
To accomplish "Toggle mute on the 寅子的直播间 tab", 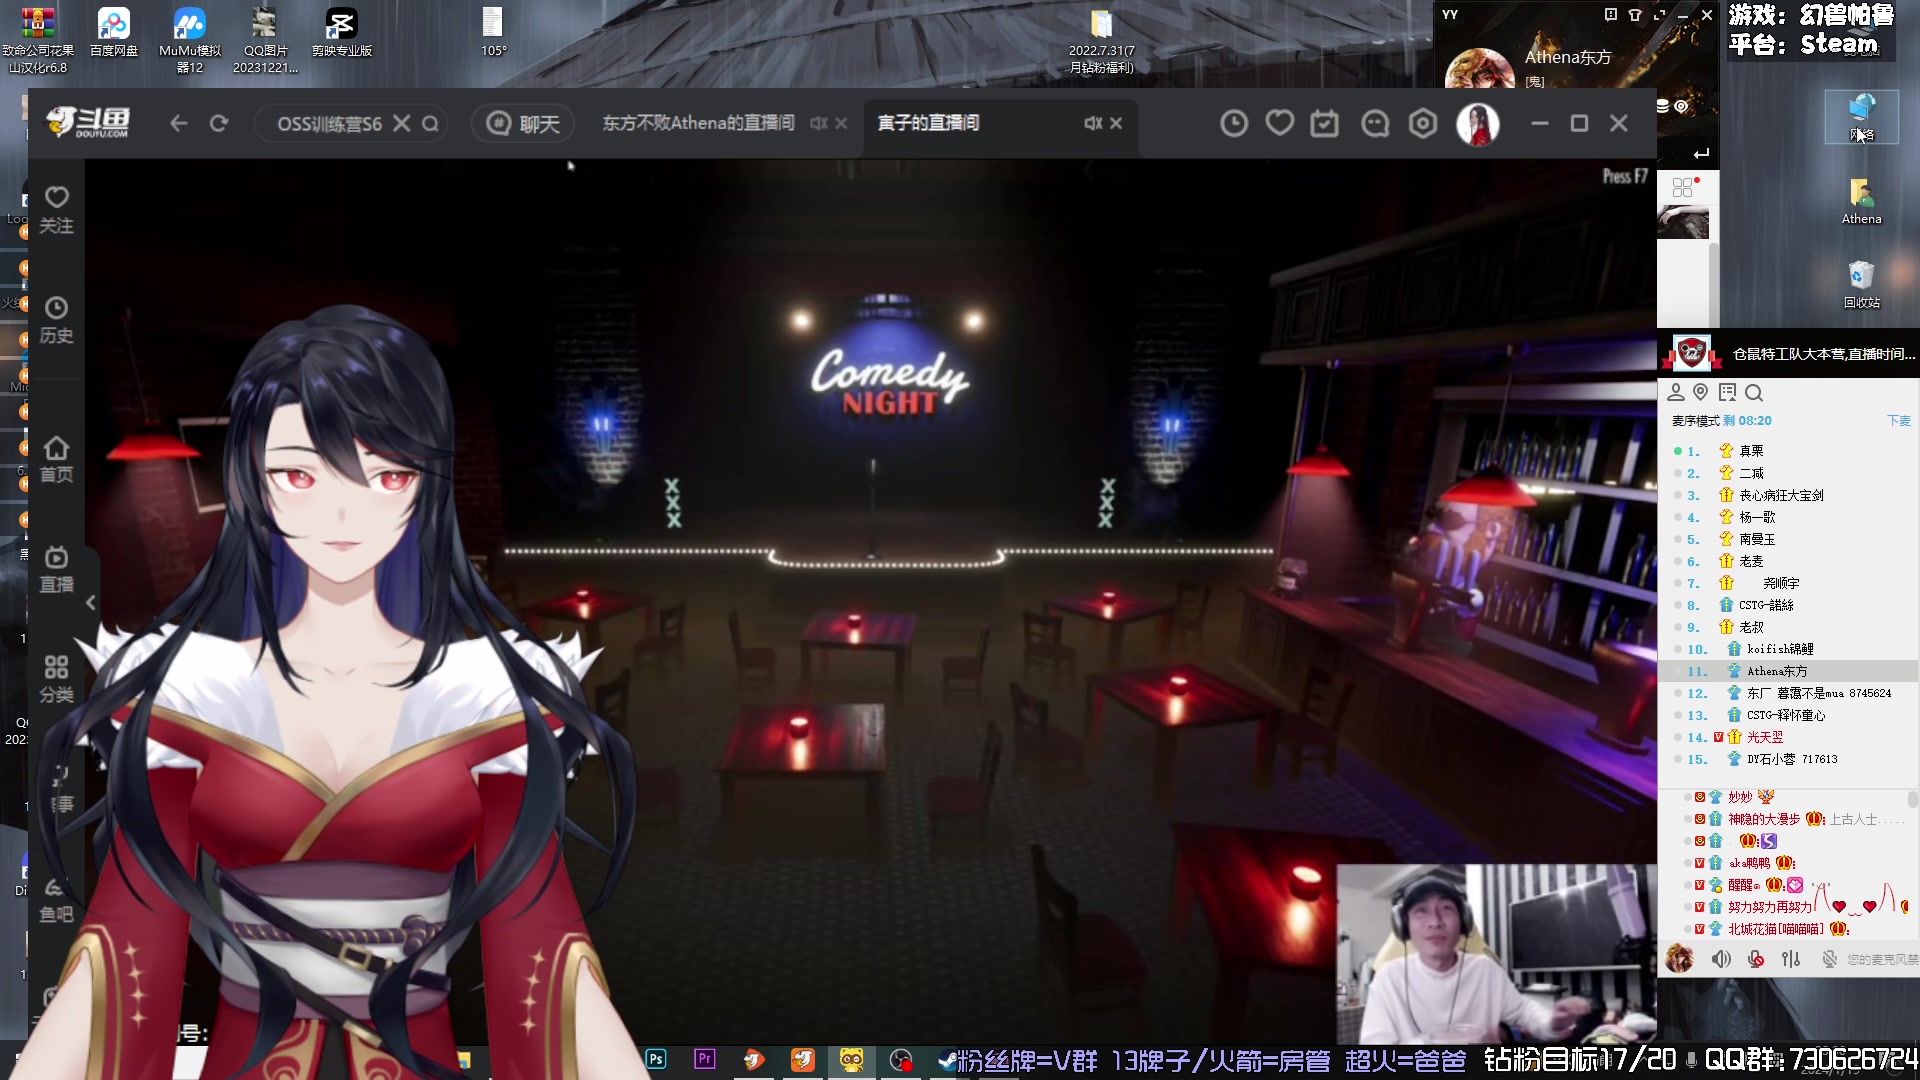I will click(x=1093, y=123).
